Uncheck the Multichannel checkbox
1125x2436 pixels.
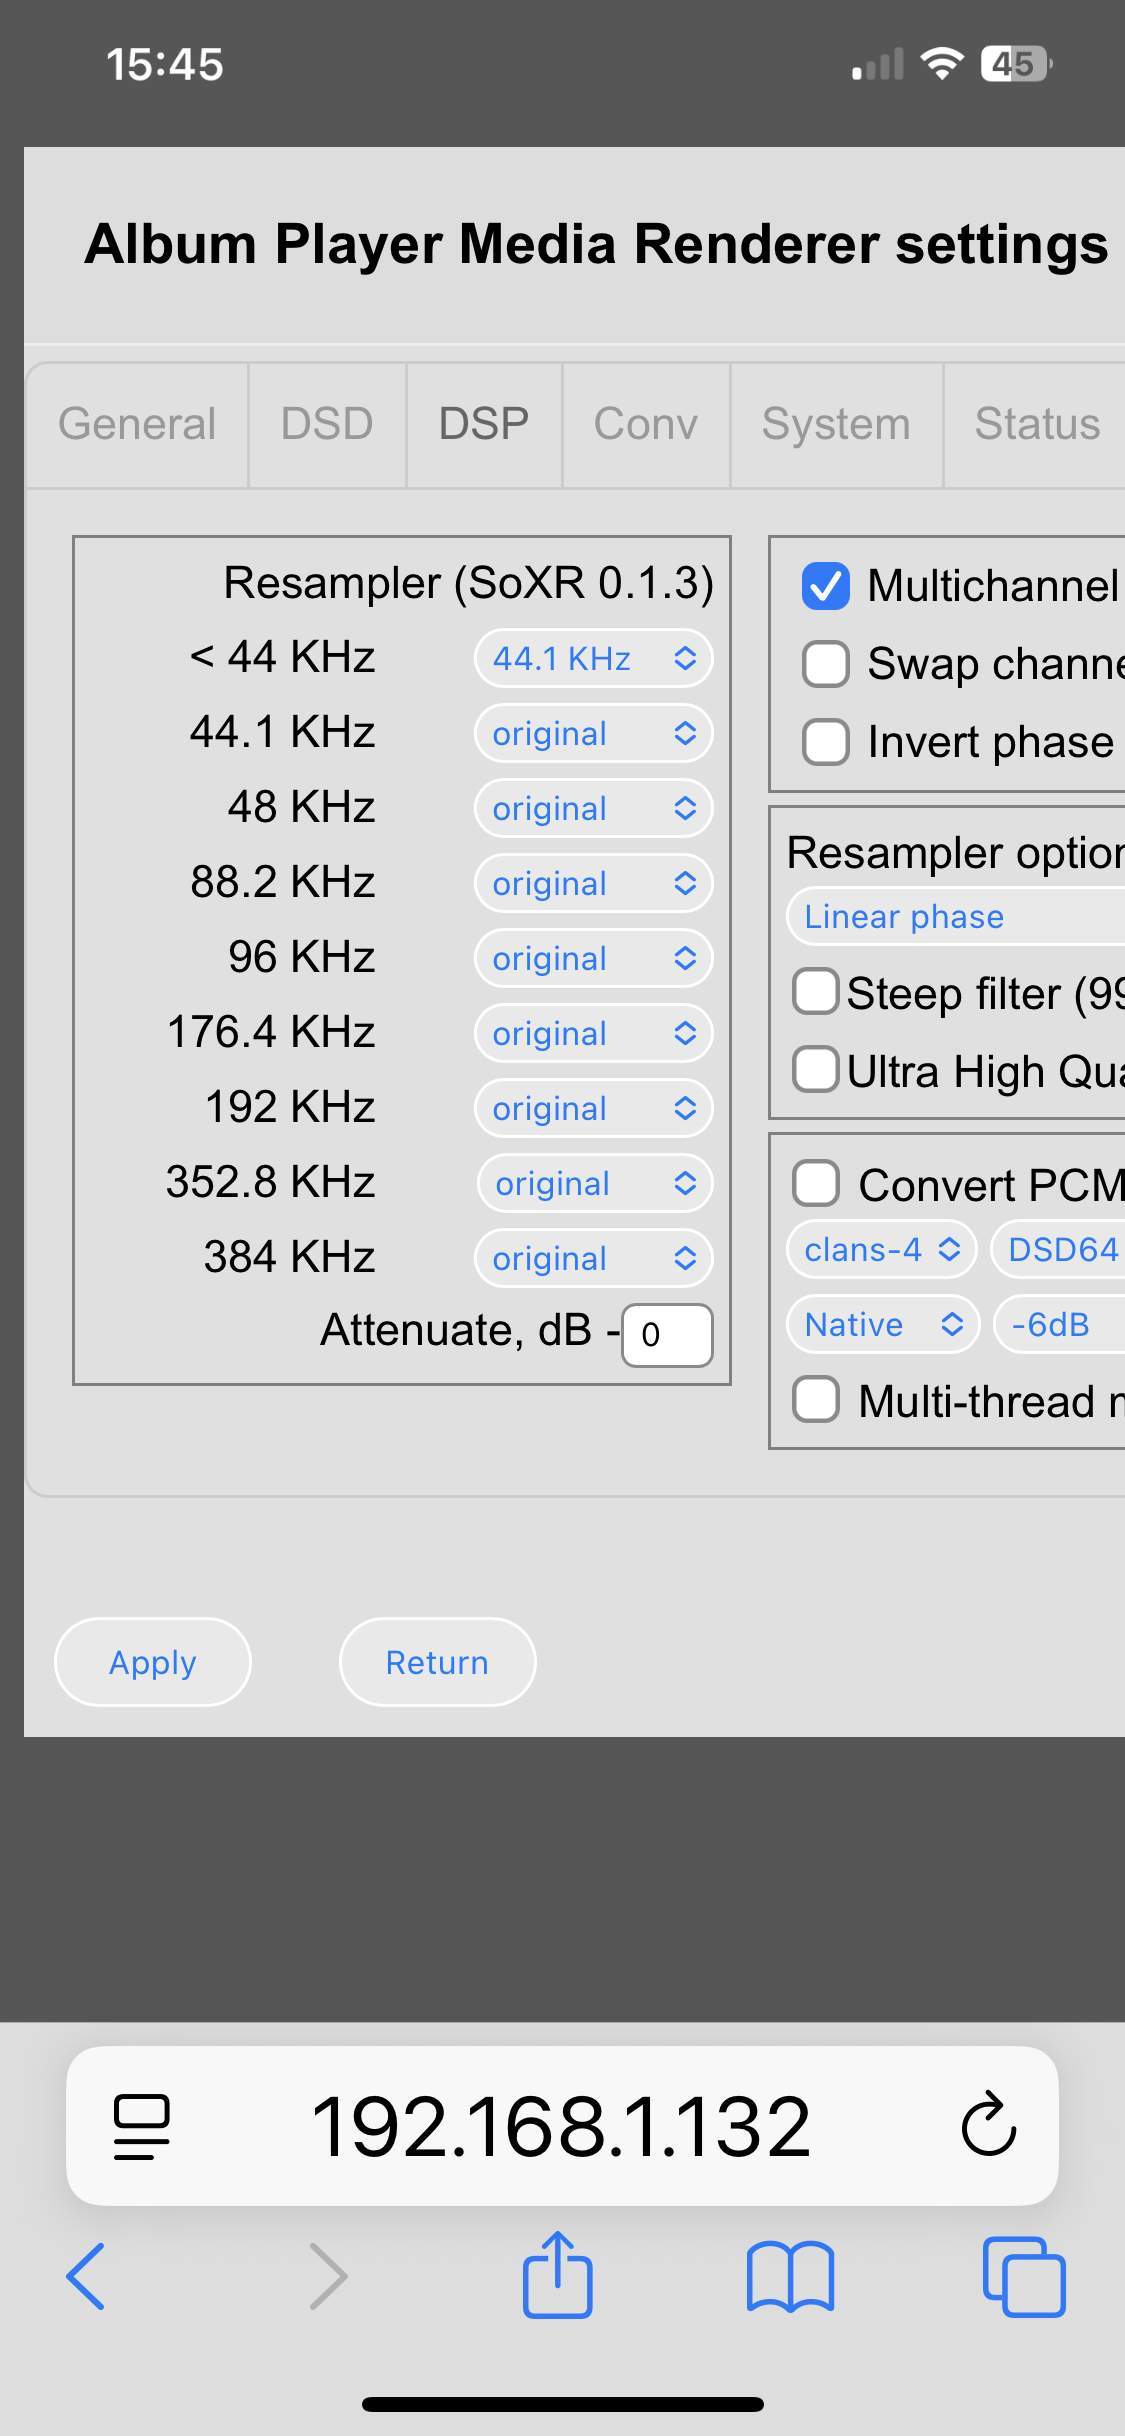[x=826, y=586]
